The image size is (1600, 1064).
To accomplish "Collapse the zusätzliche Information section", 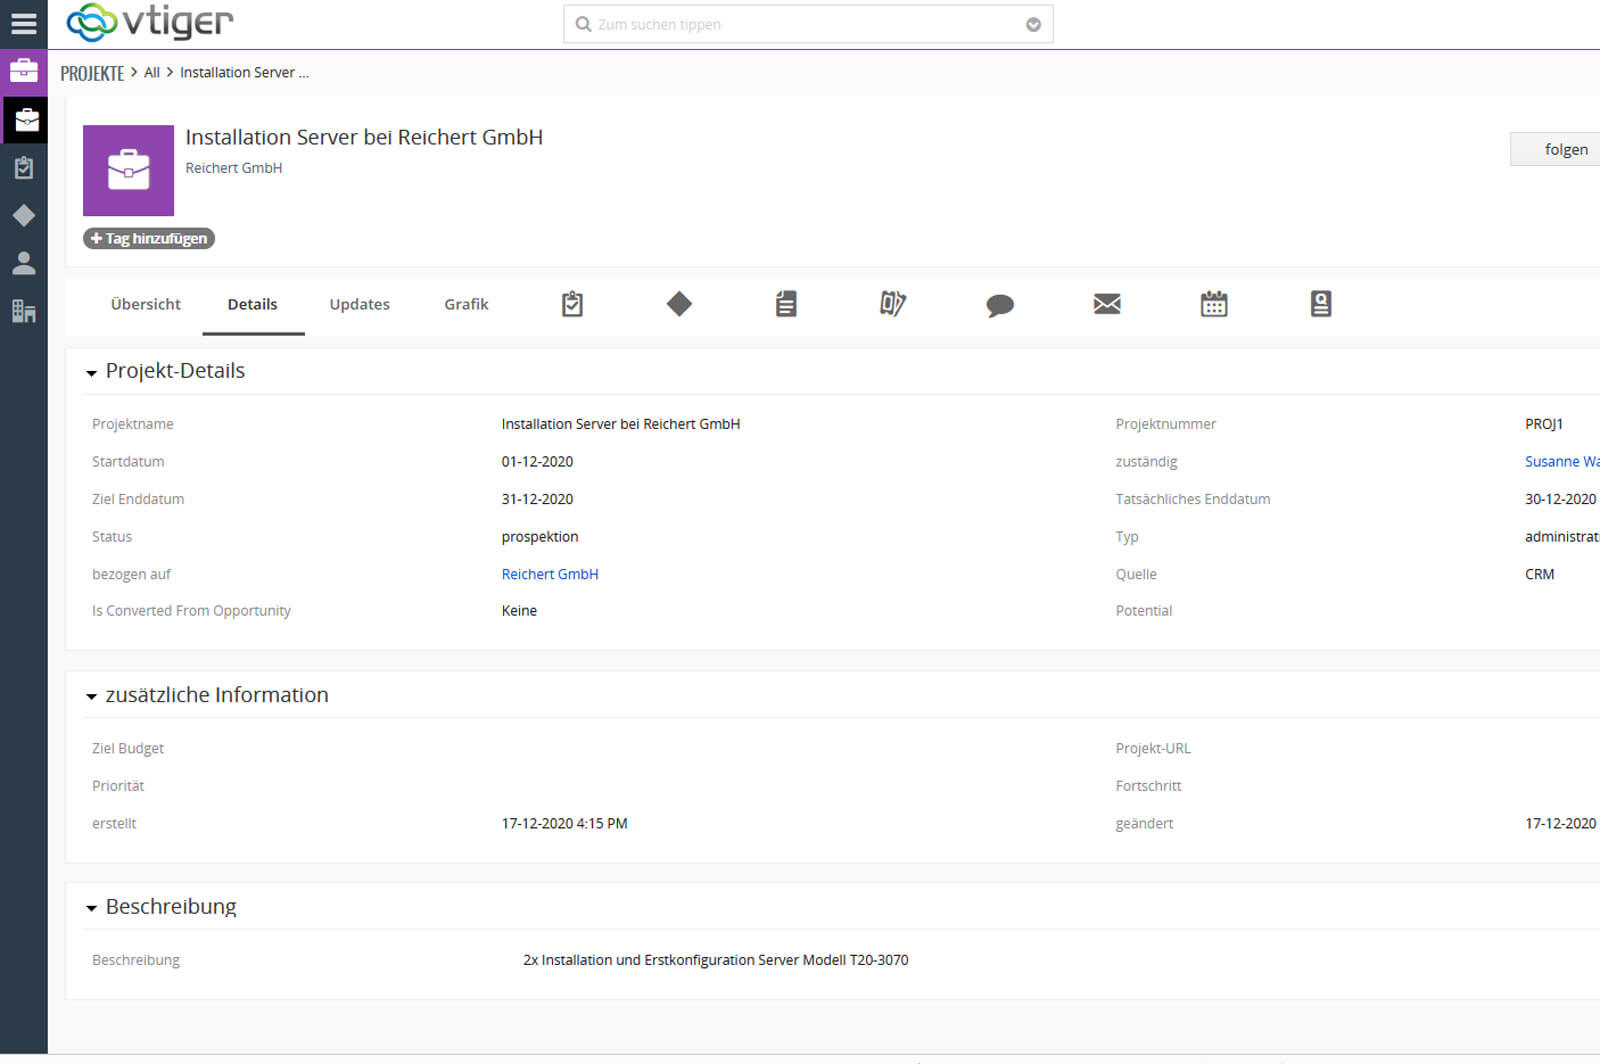I will click(x=92, y=697).
